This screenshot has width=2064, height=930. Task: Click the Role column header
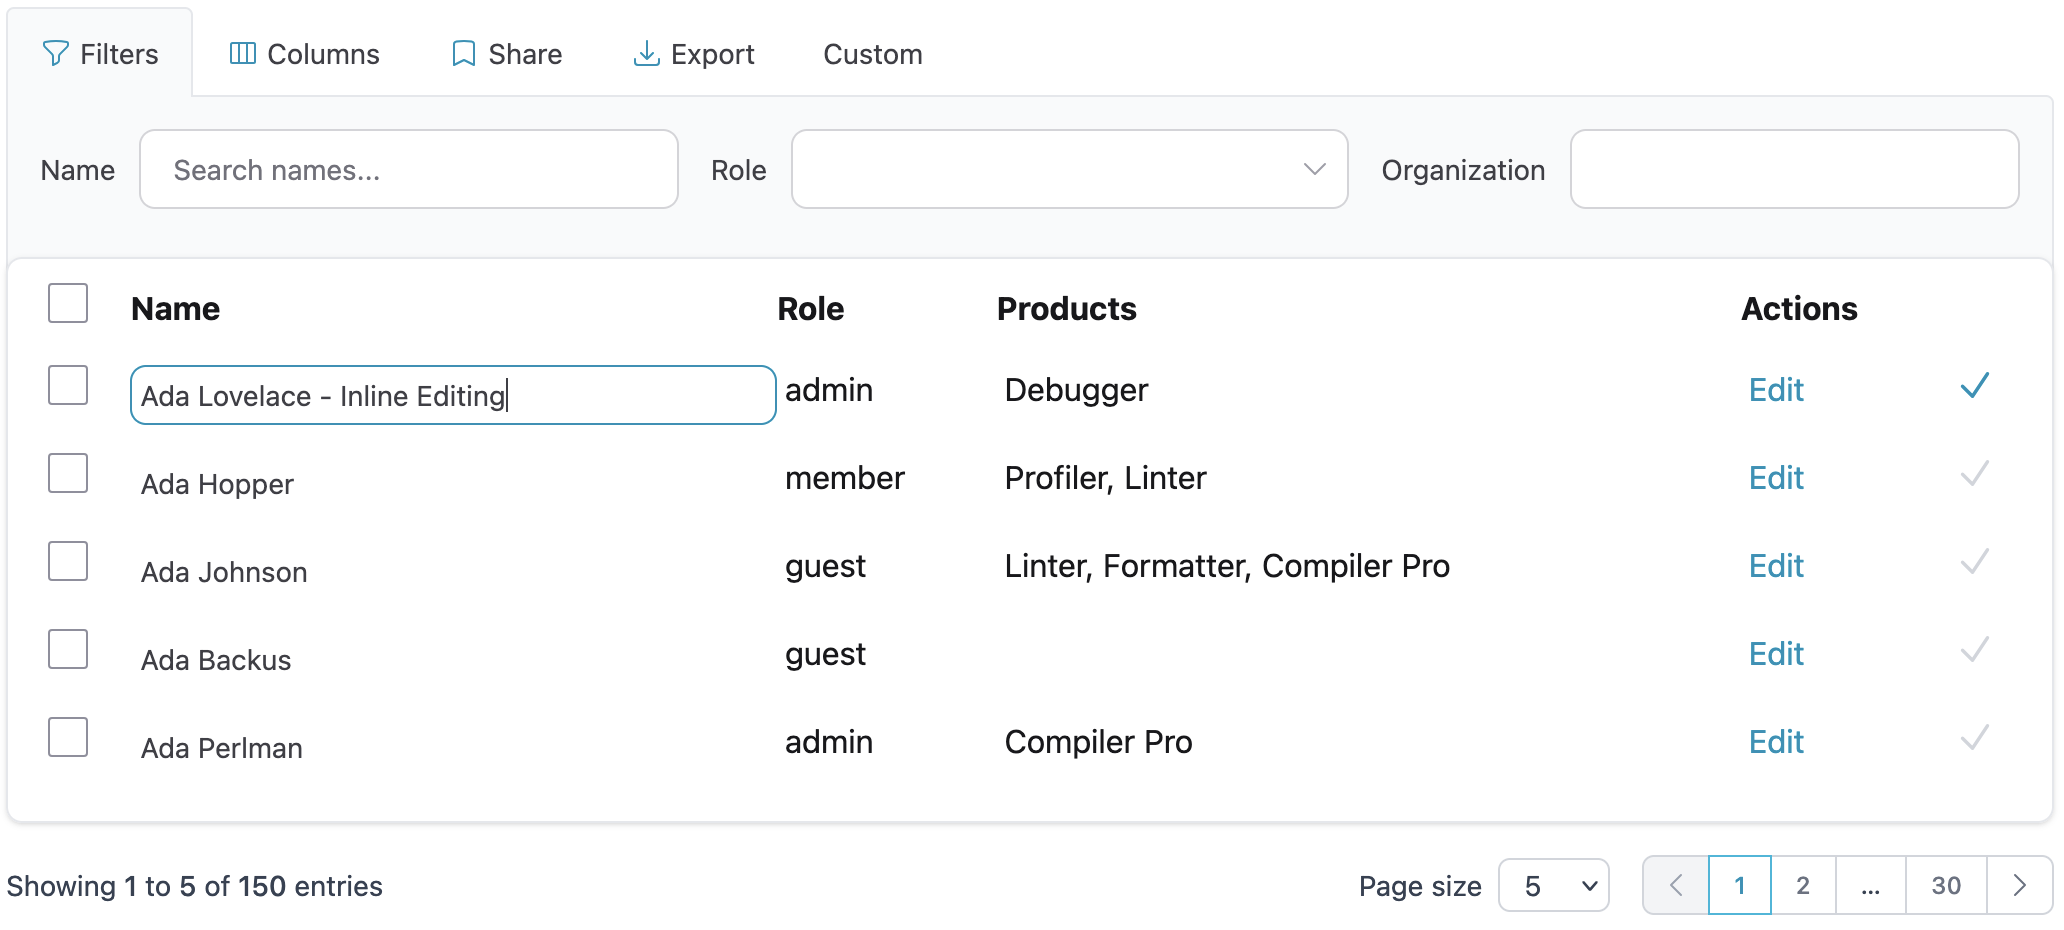(811, 308)
